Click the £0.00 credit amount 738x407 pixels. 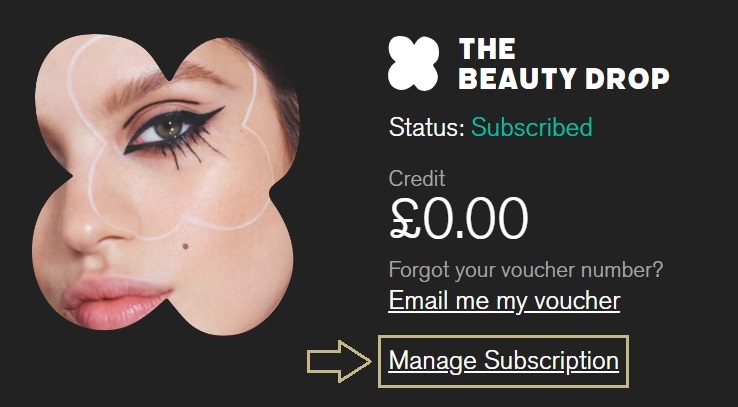[x=459, y=219]
